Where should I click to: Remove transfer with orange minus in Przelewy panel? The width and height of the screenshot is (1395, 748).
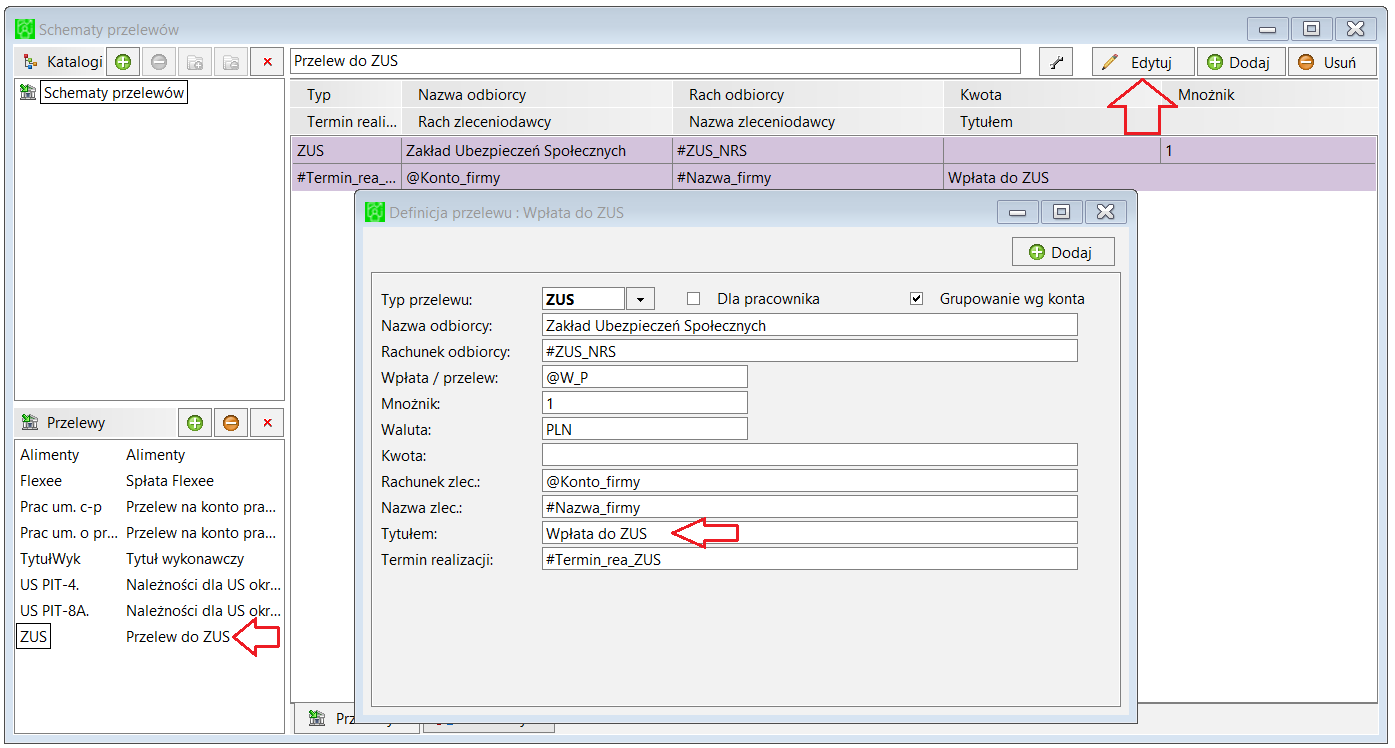click(231, 423)
